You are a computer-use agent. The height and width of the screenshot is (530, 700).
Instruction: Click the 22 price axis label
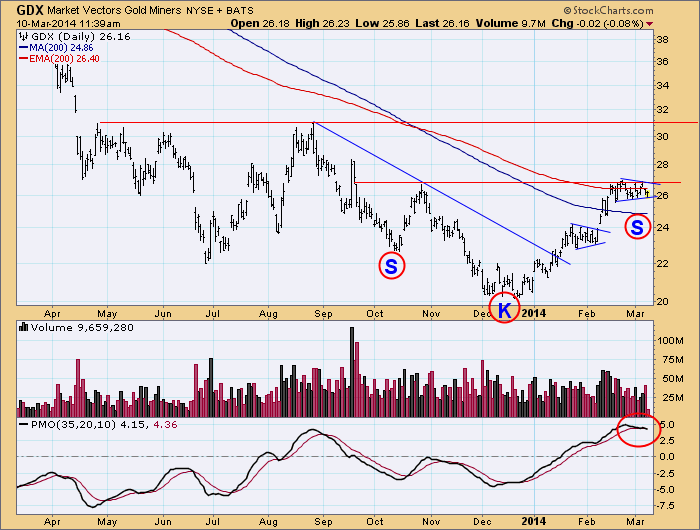pyautogui.click(x=662, y=264)
